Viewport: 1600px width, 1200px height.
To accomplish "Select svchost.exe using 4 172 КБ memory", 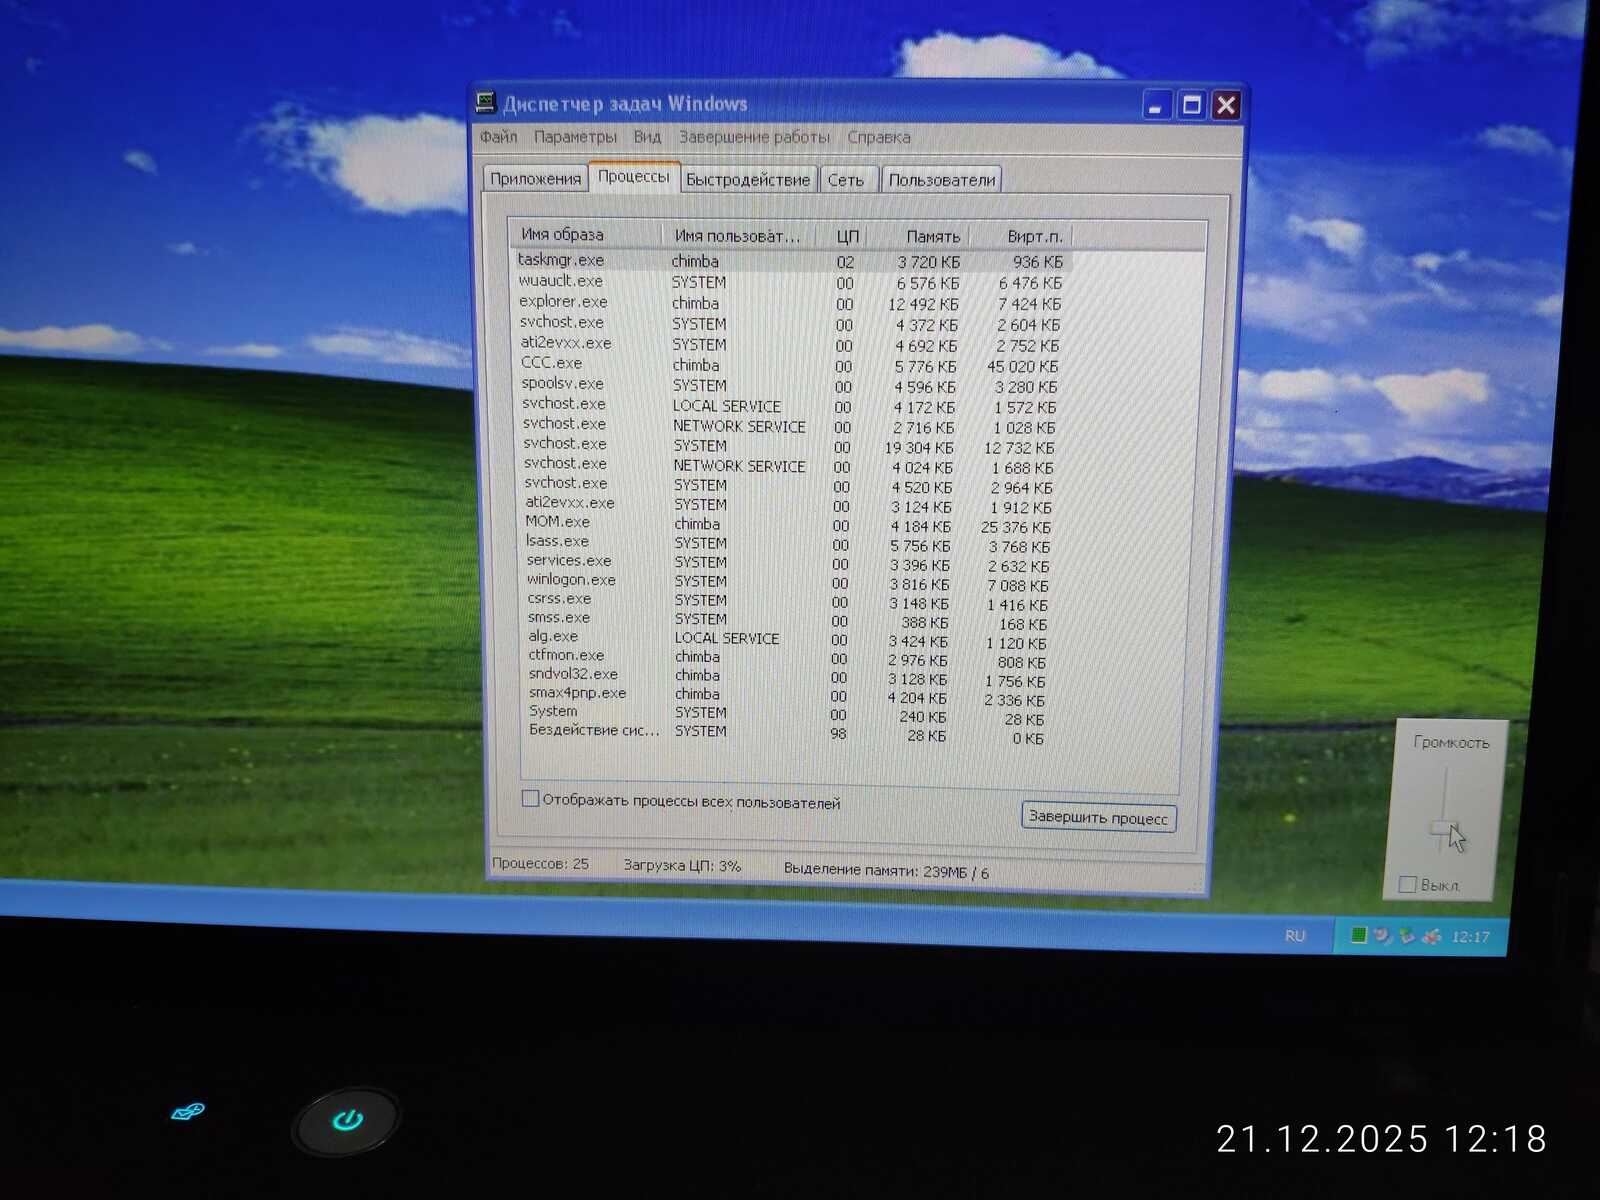I will point(790,406).
